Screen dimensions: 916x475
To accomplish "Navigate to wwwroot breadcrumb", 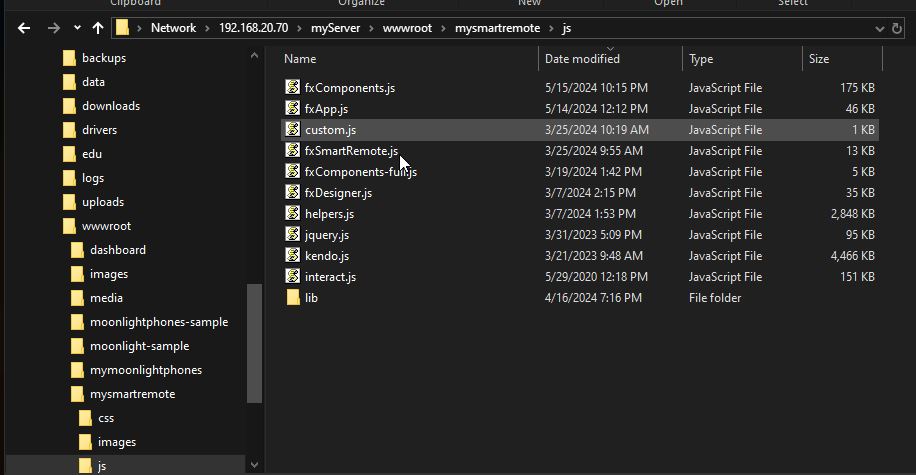I will [407, 28].
